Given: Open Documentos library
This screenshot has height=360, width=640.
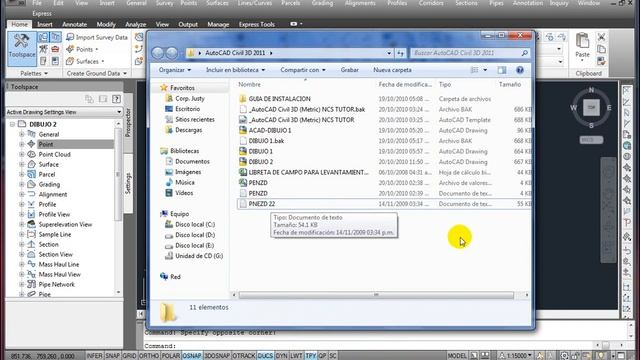Looking at the screenshot, I should 192,162.
